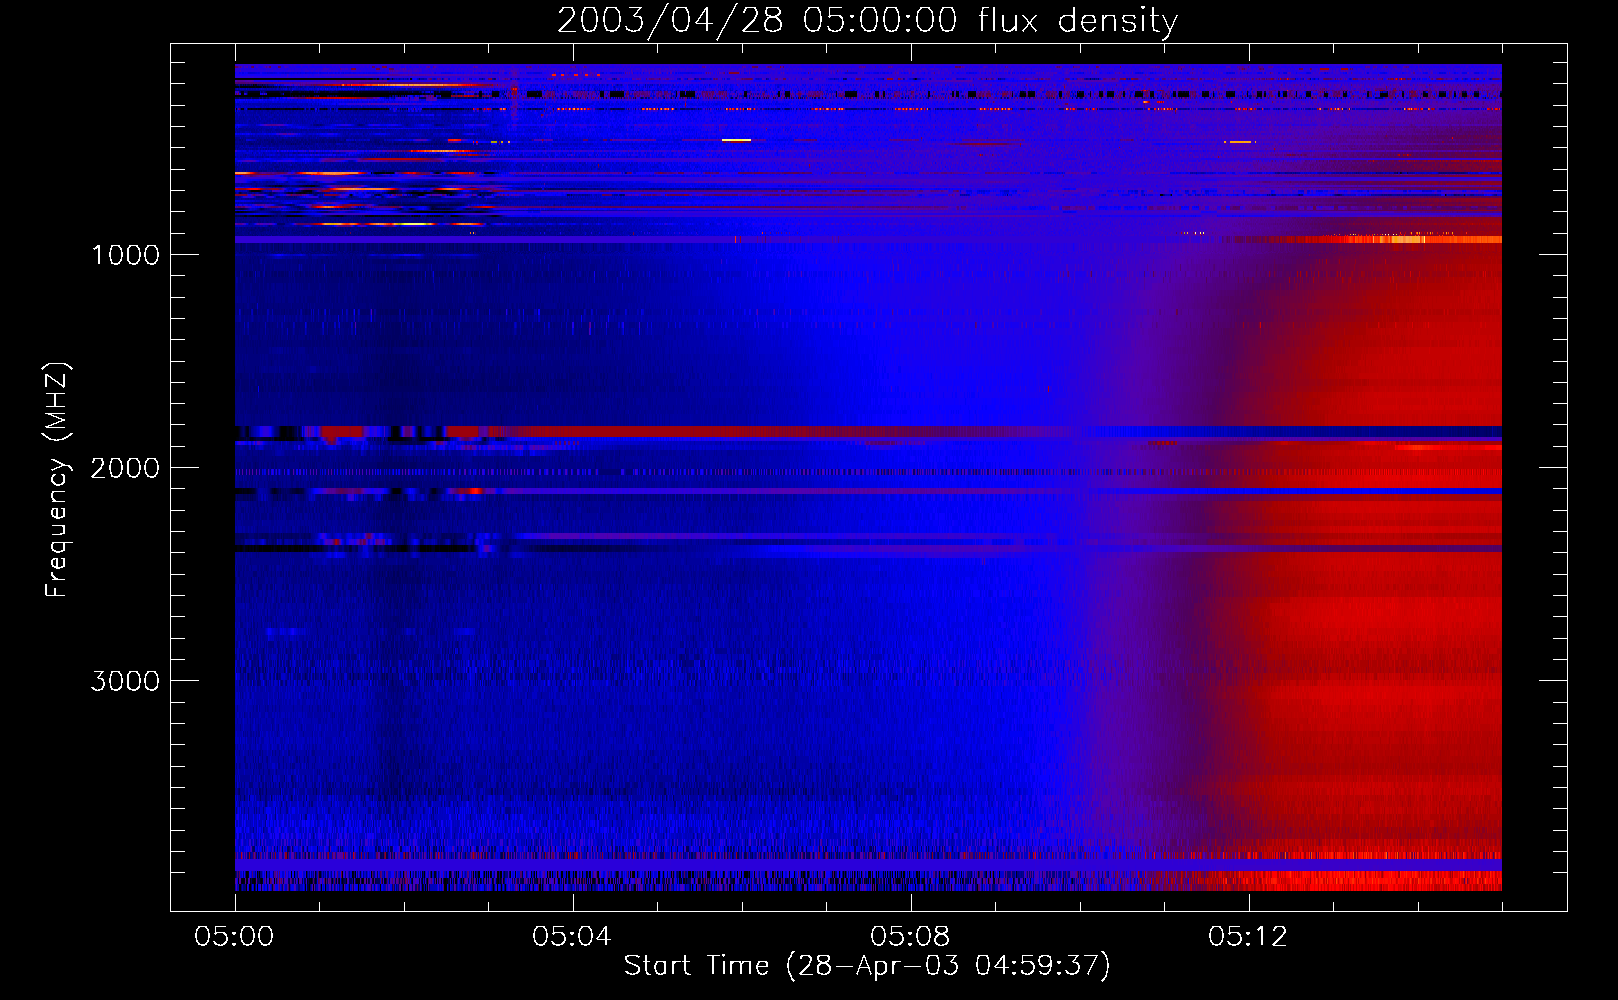Click the 05:12 time tick label
Screen dimensions: 1618x1000
[1248, 937]
